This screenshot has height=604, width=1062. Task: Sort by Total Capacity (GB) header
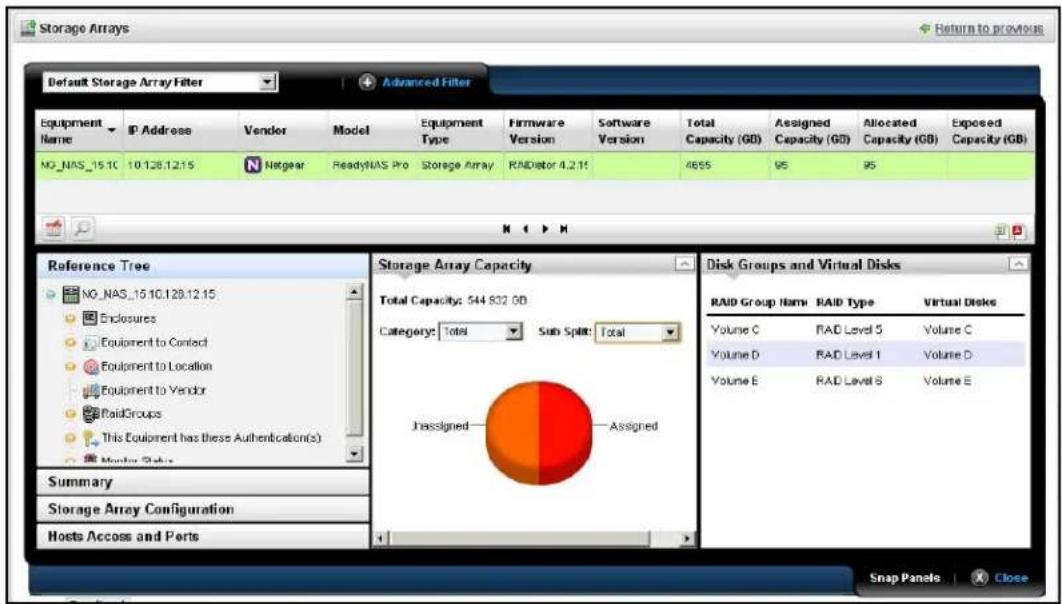724,132
